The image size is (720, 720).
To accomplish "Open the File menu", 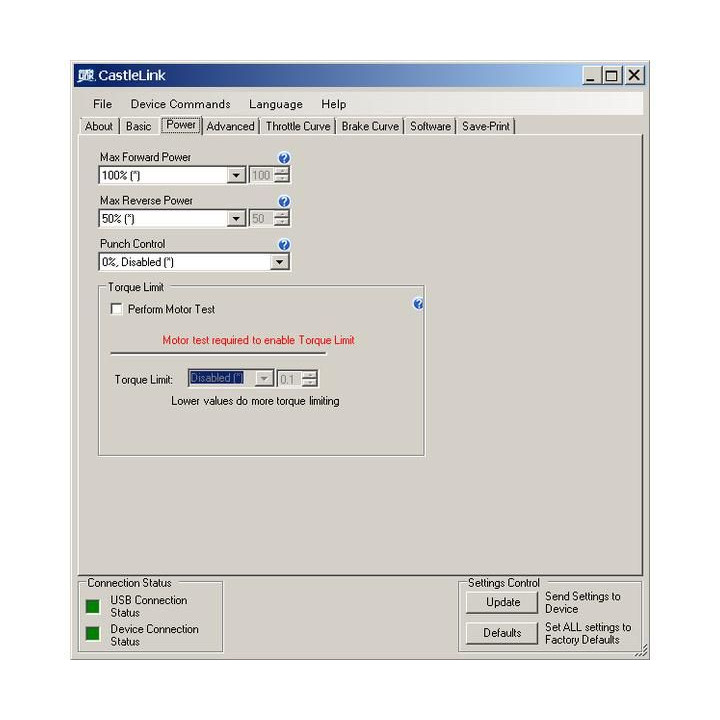I will (102, 104).
